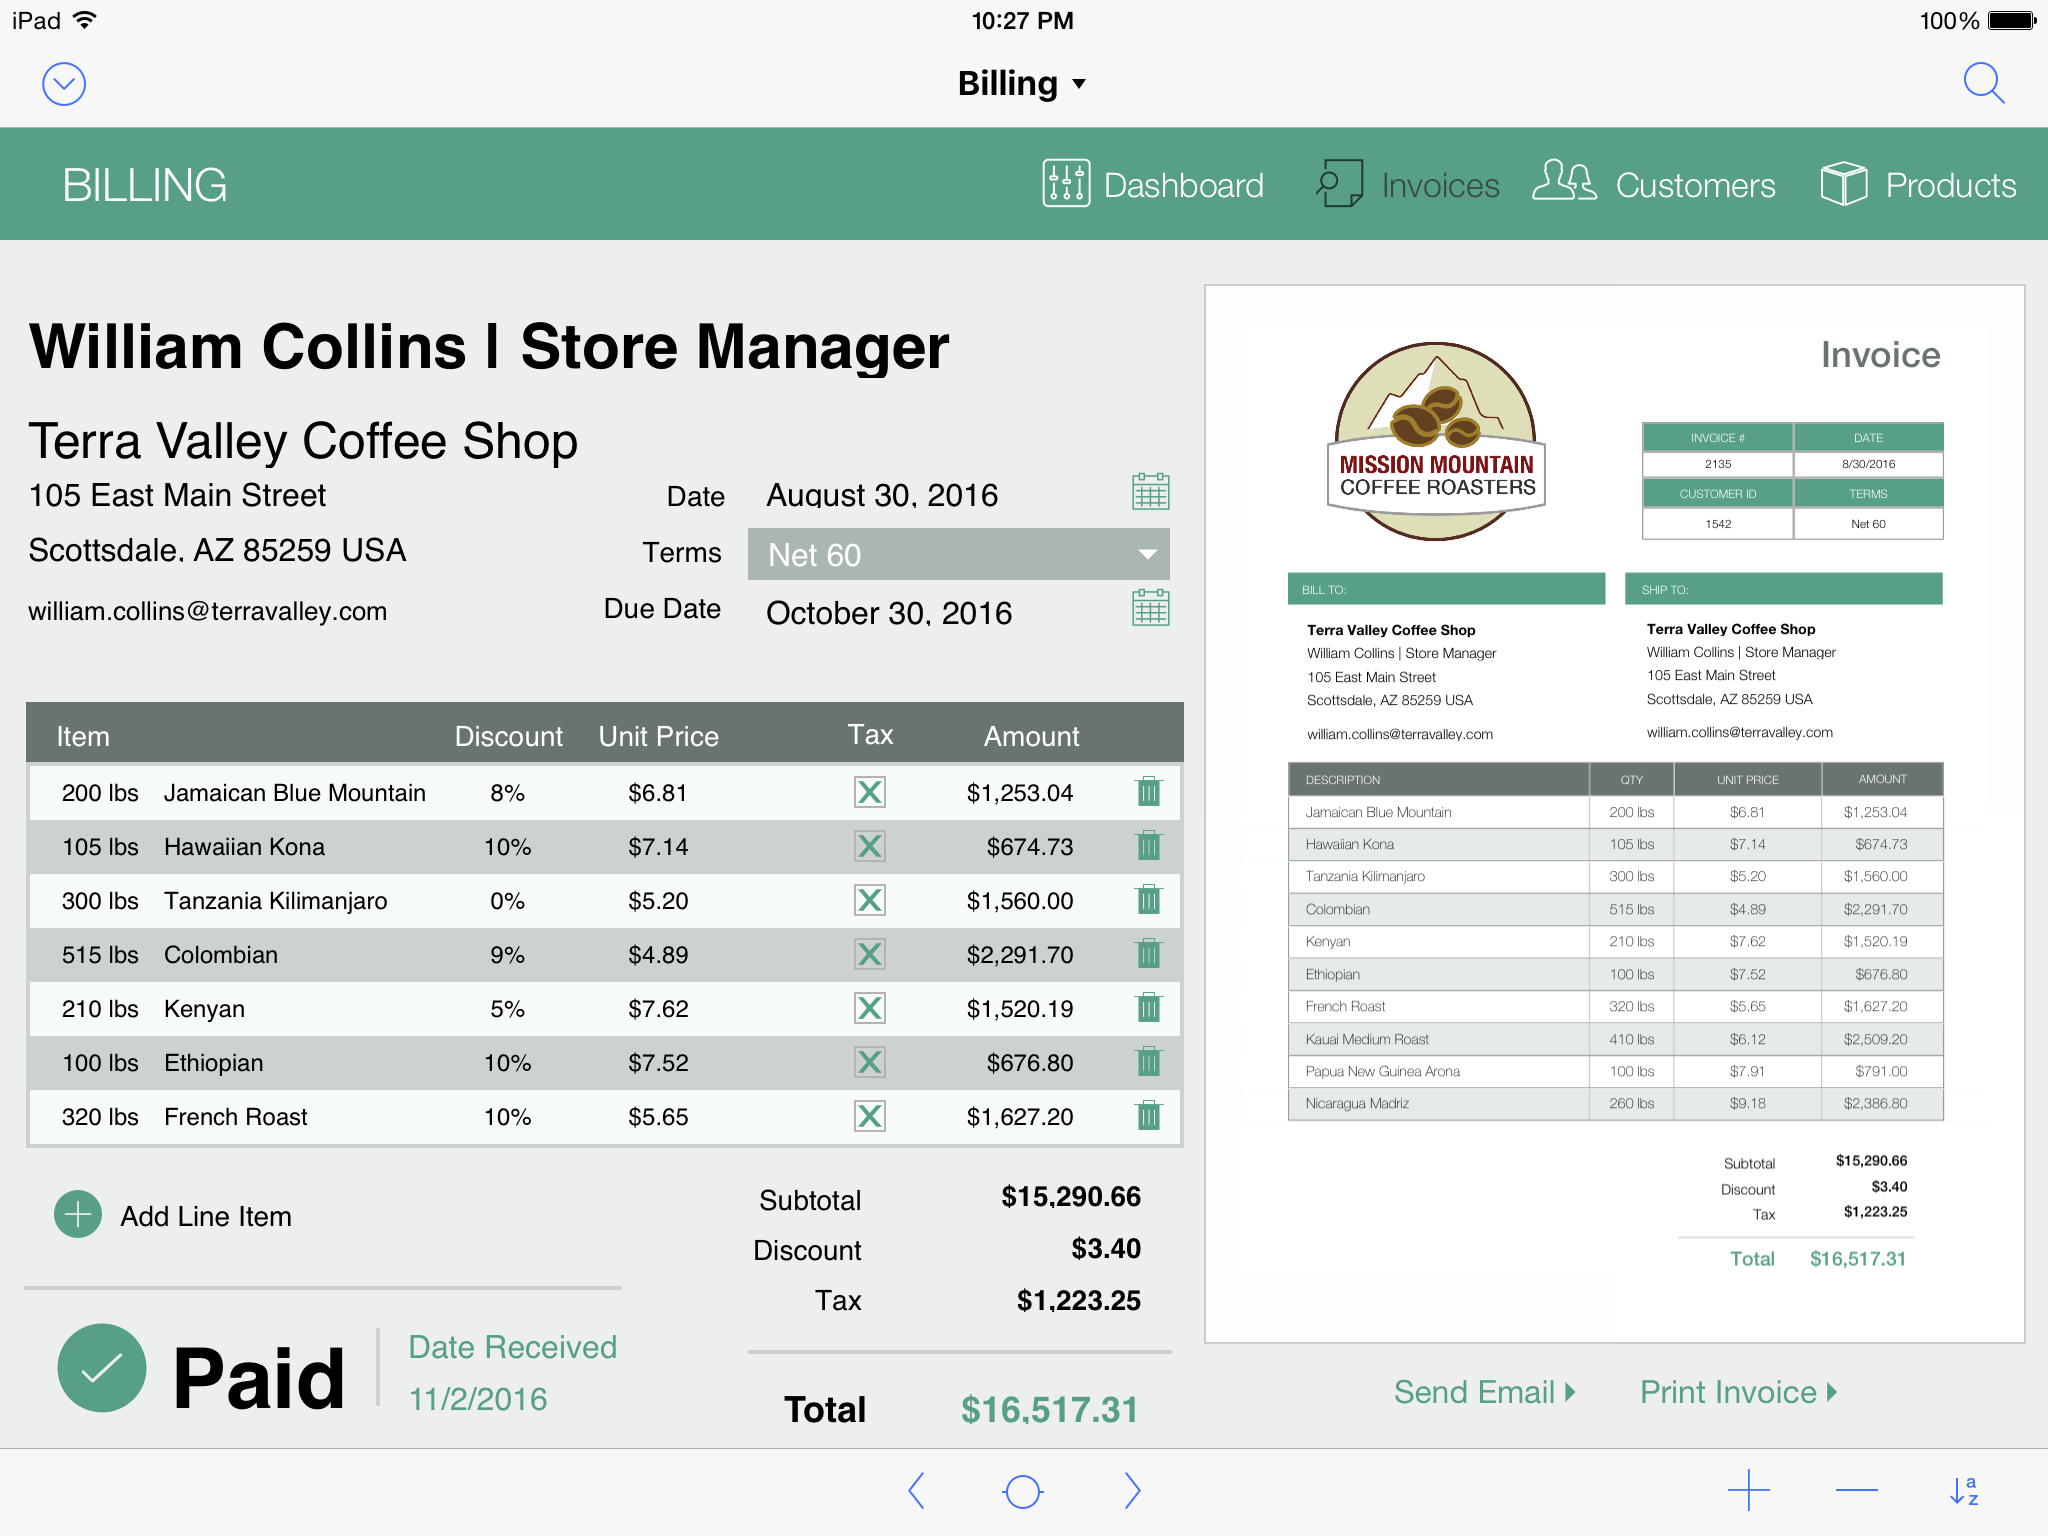Open calendar picker for Due Date
Image resolution: width=2048 pixels, height=1536 pixels.
1150,608
